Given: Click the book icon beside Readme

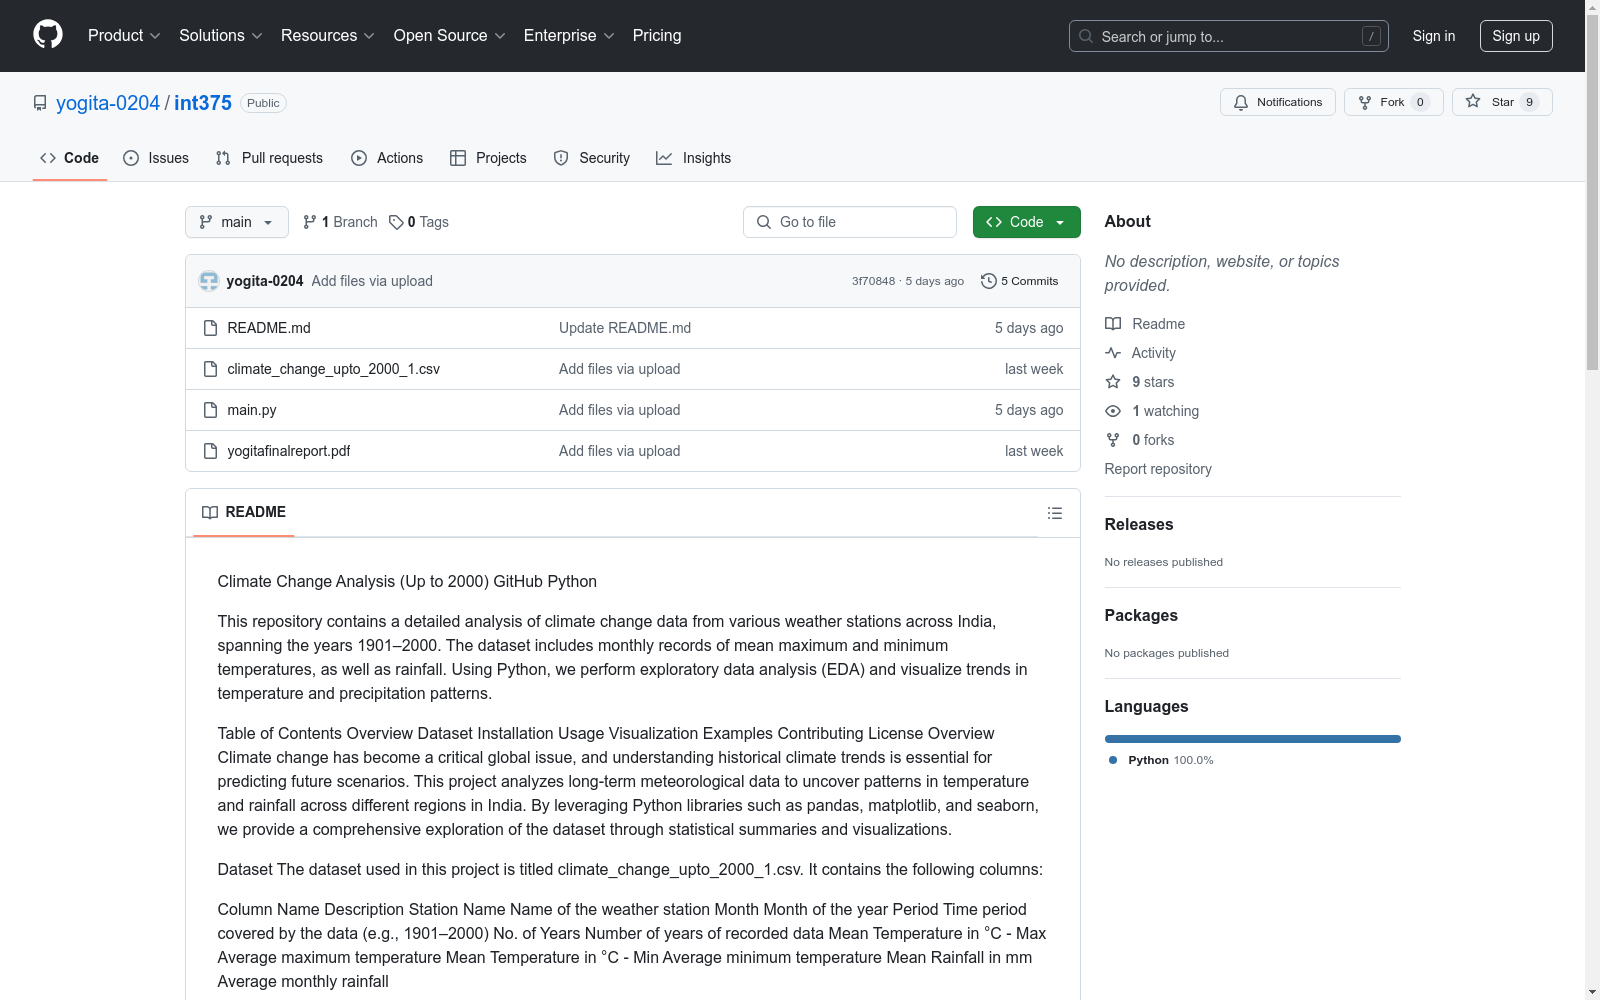Looking at the screenshot, I should pos(1113,324).
